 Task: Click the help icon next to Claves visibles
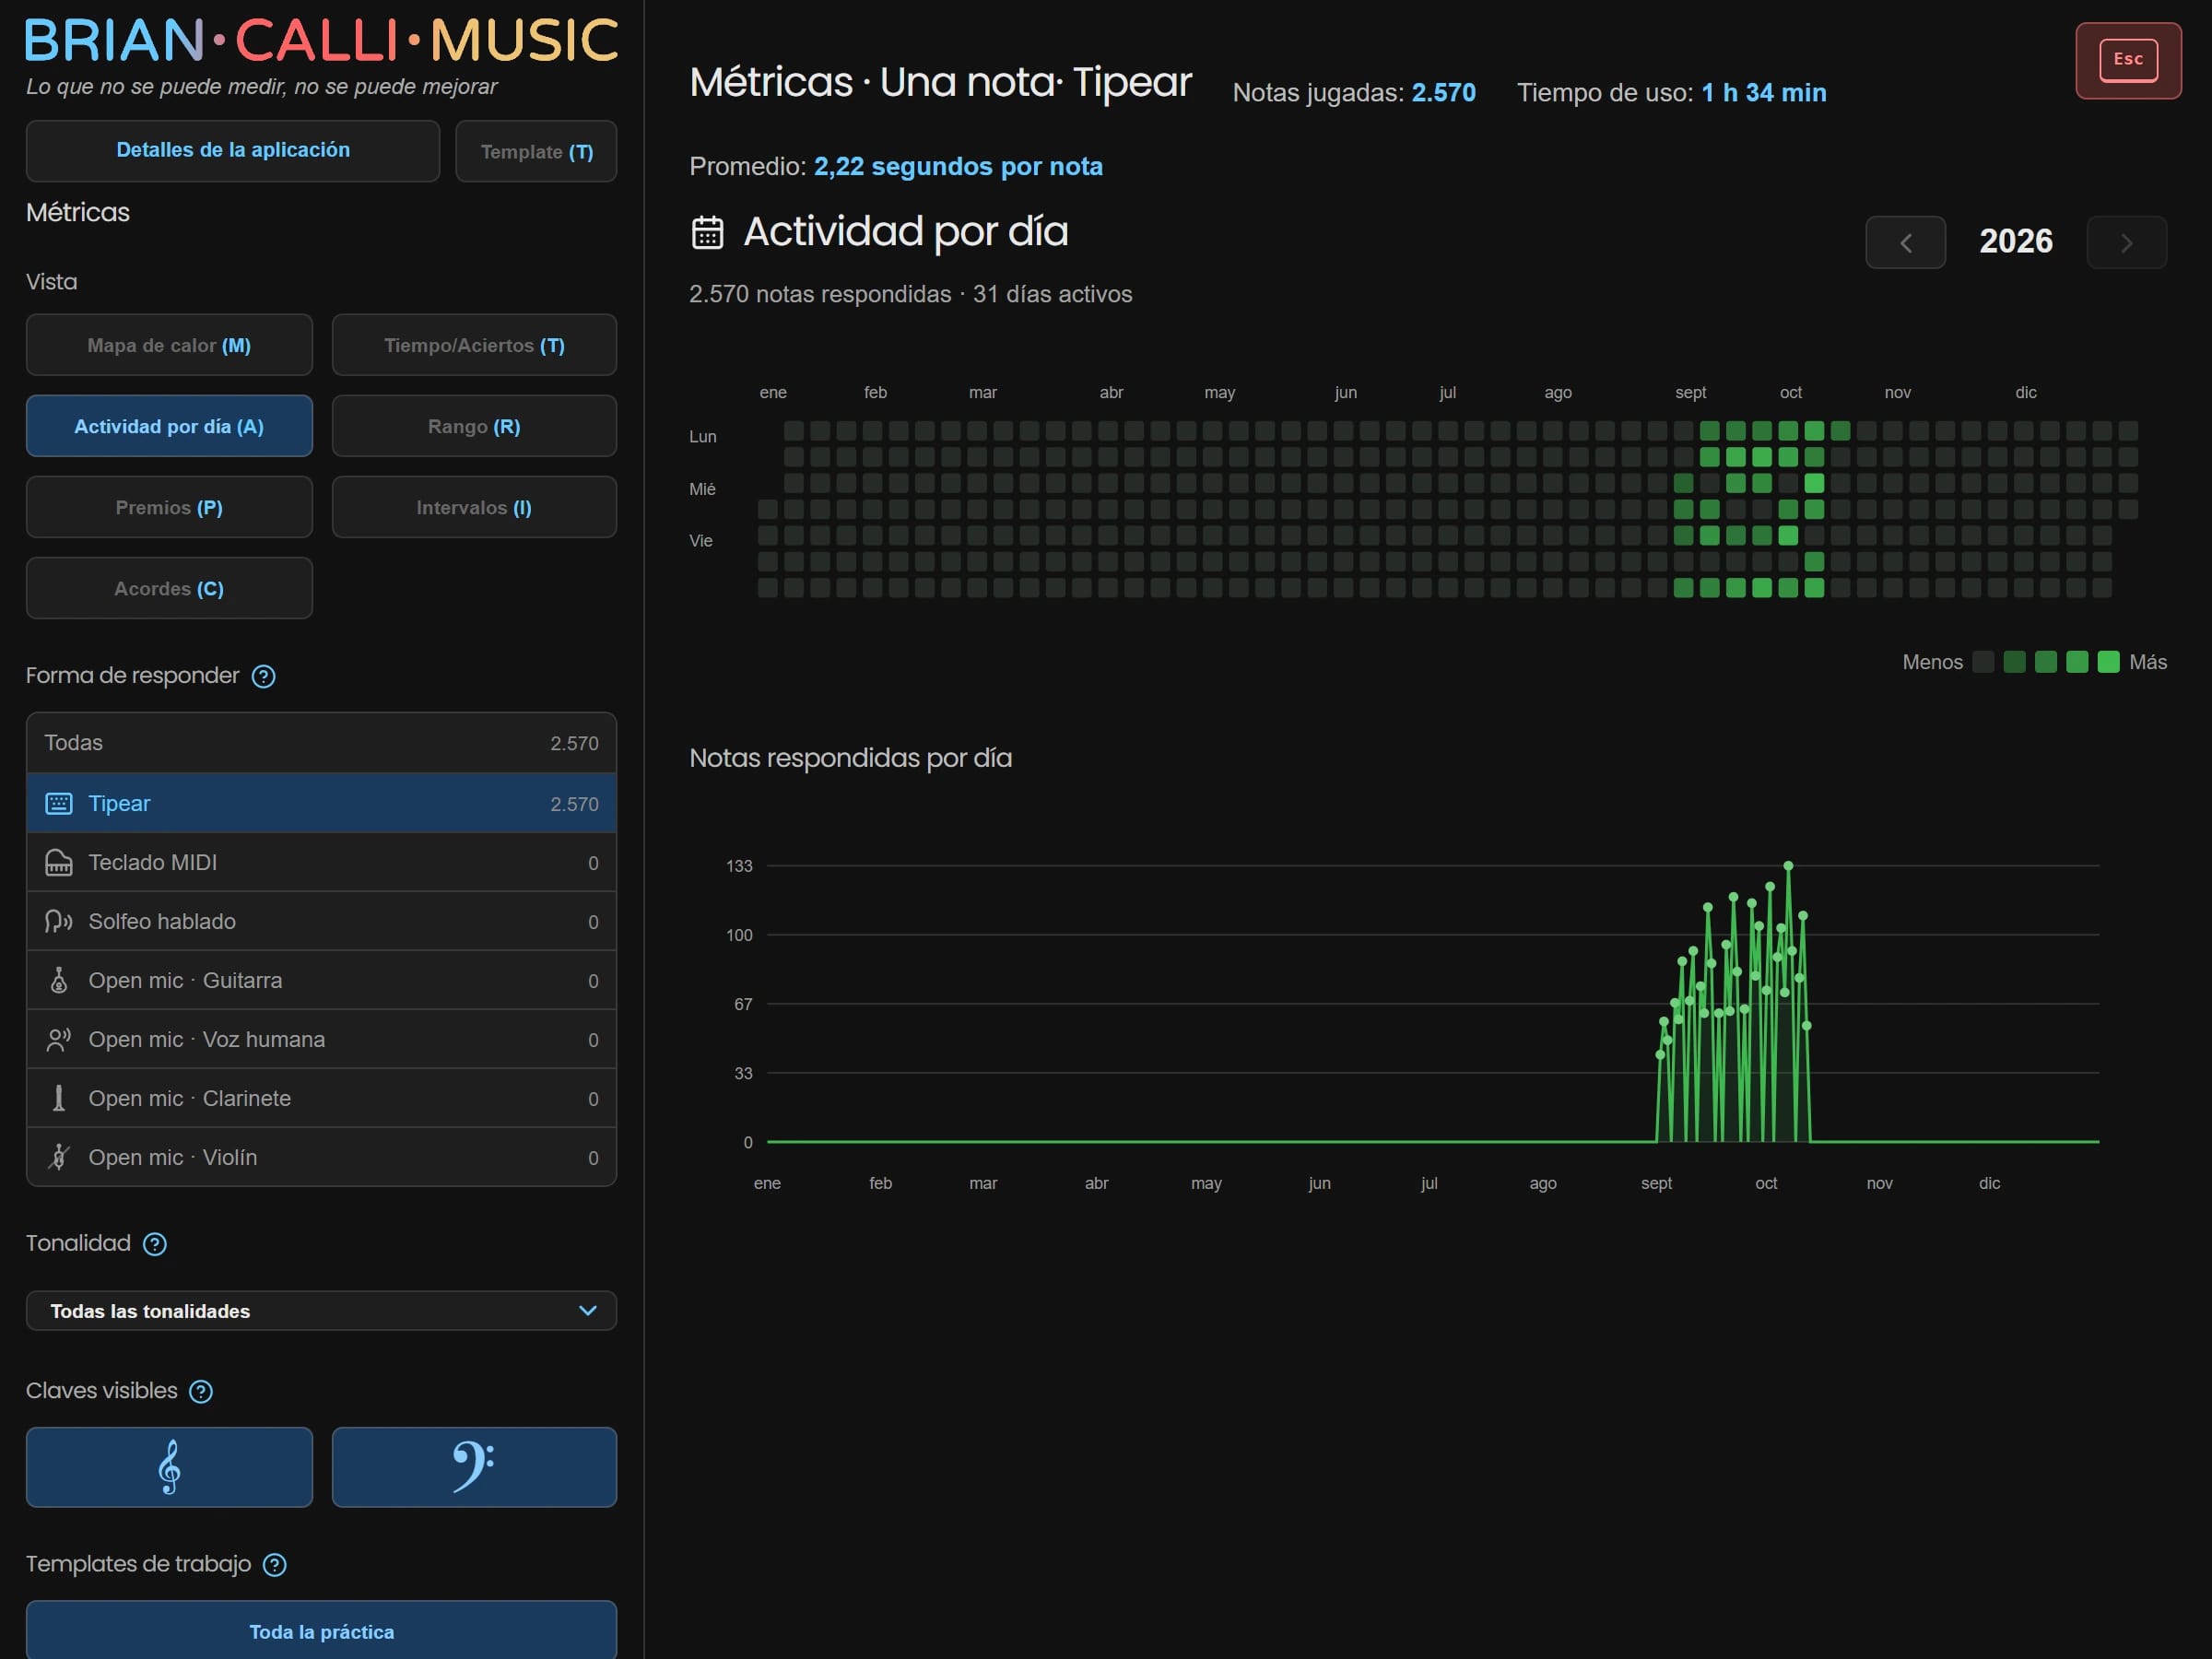coord(201,1392)
